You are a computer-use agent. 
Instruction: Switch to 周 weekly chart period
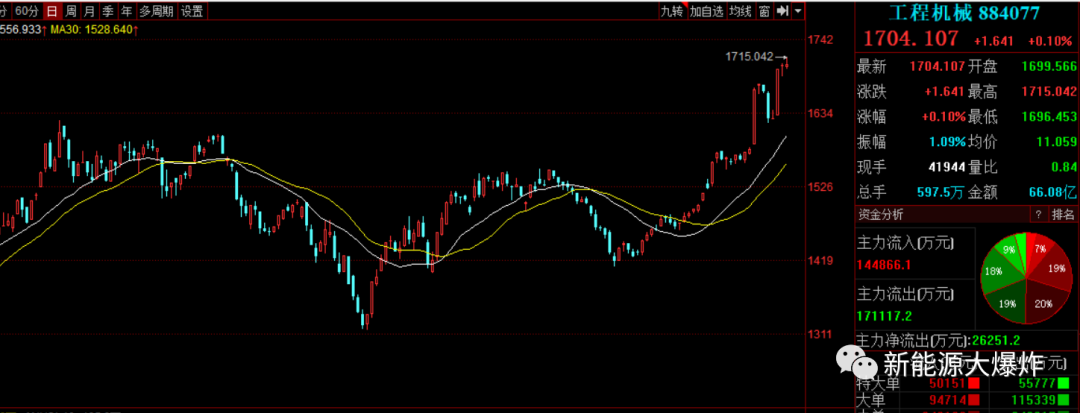pos(70,11)
